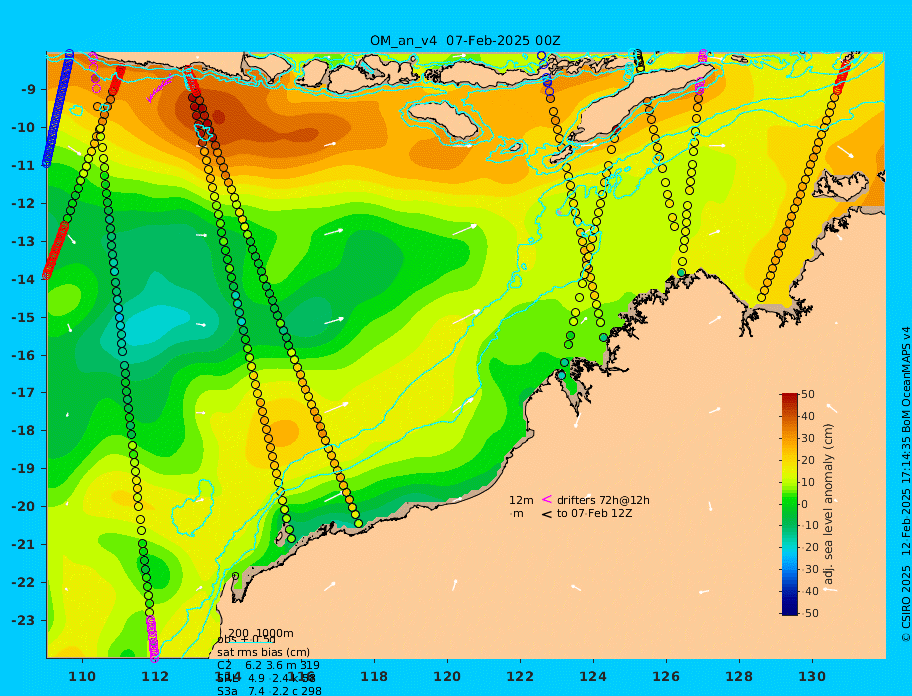Select the -10 latitude axis label
The height and width of the screenshot is (696, 912).
23,127
